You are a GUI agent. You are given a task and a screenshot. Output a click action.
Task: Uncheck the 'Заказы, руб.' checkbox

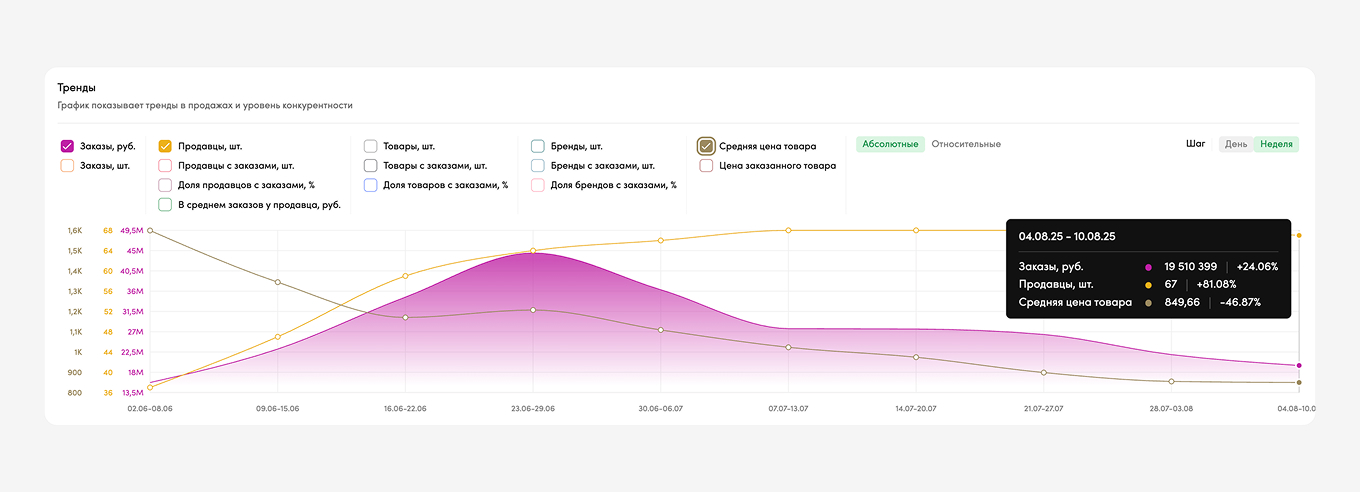tap(67, 146)
